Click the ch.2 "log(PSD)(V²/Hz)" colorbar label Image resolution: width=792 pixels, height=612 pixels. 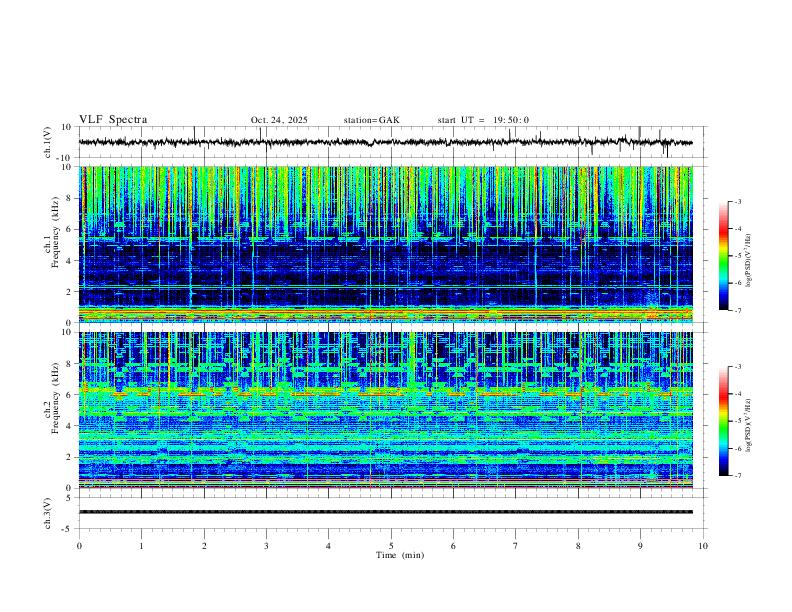click(749, 425)
